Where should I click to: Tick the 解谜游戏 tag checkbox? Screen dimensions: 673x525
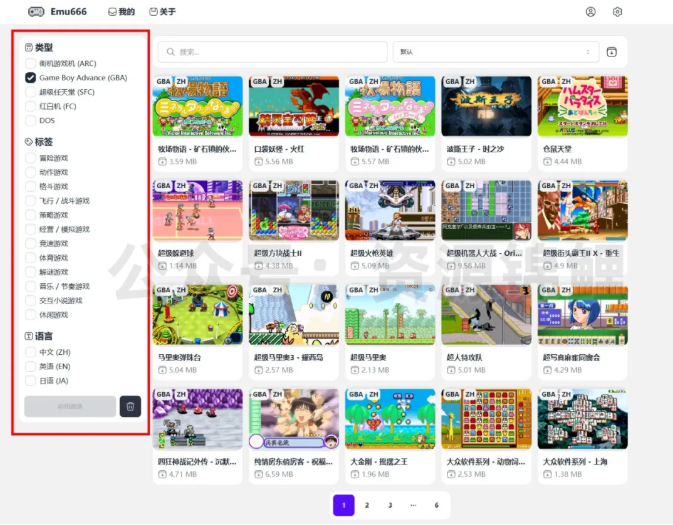[30, 272]
